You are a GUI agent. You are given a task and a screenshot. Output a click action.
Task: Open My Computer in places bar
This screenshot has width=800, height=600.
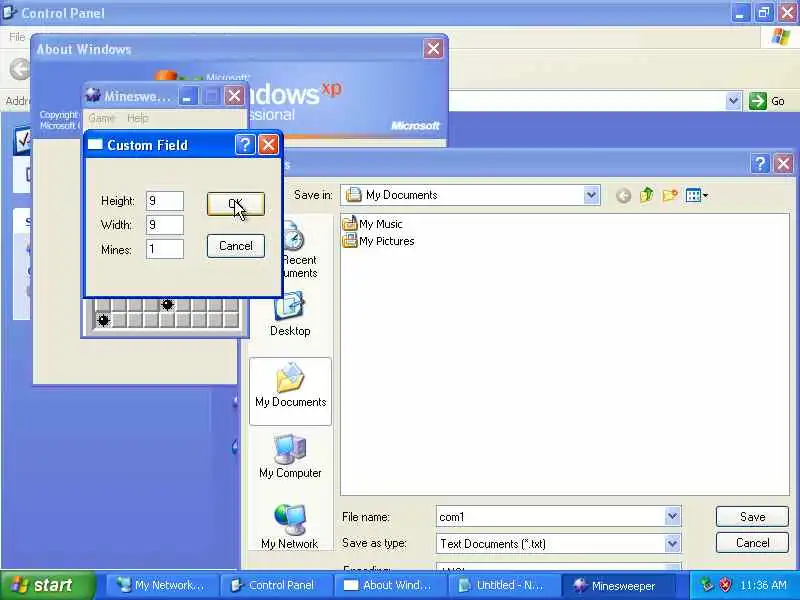(x=290, y=456)
